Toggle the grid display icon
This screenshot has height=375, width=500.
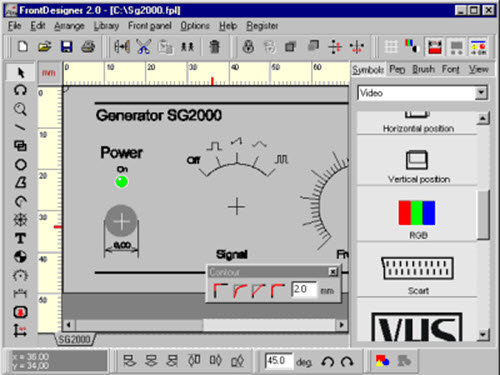click(x=391, y=47)
